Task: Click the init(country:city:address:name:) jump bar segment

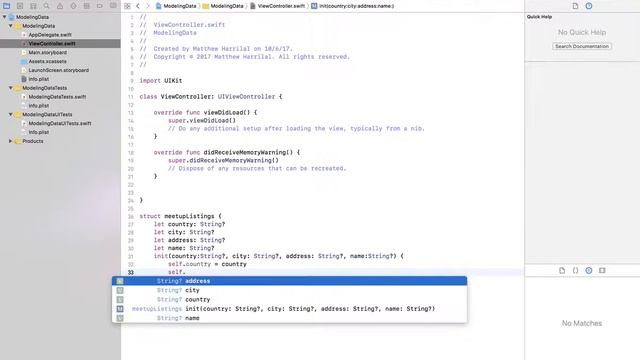Action: click(353, 6)
